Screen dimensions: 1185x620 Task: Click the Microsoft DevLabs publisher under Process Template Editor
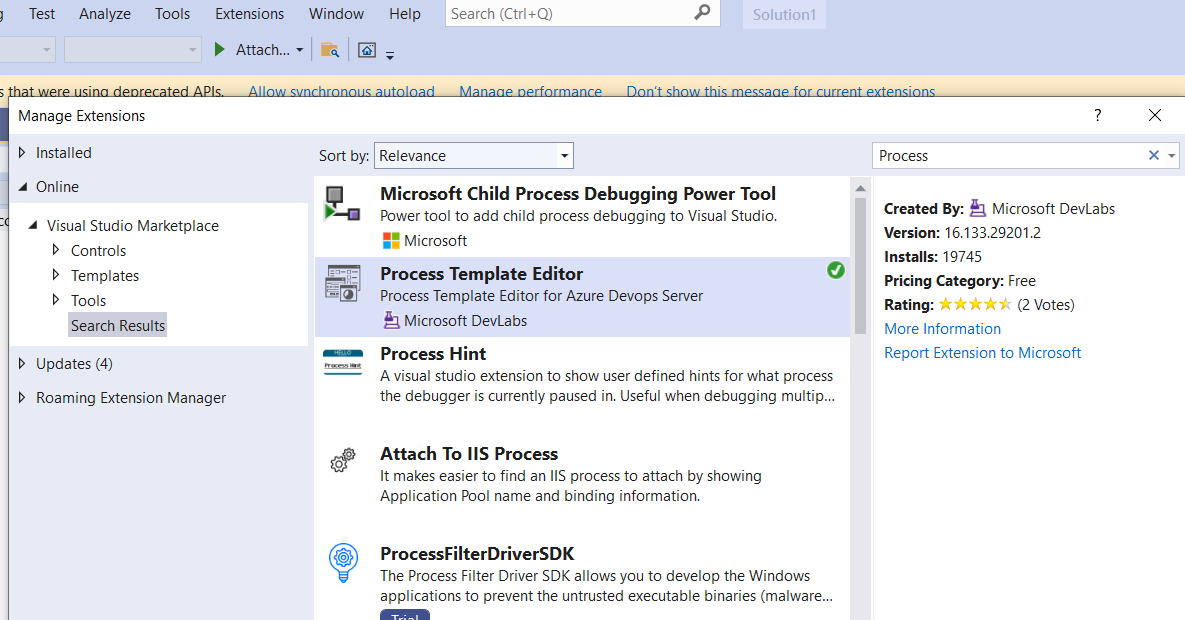point(466,321)
